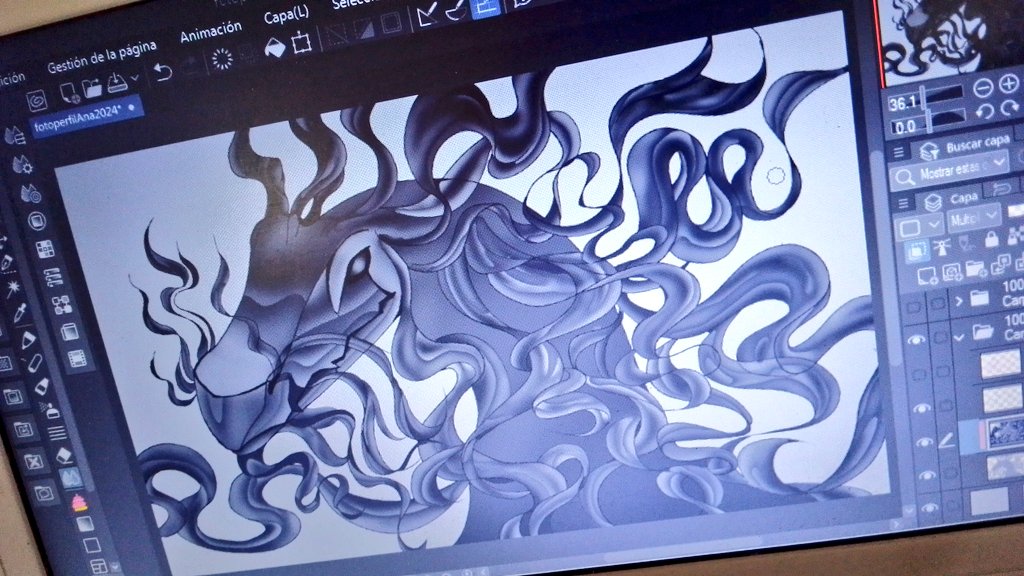Select the highlighted artwork layer thumbnail
Viewport: 1024px width, 576px height.
[1005, 434]
